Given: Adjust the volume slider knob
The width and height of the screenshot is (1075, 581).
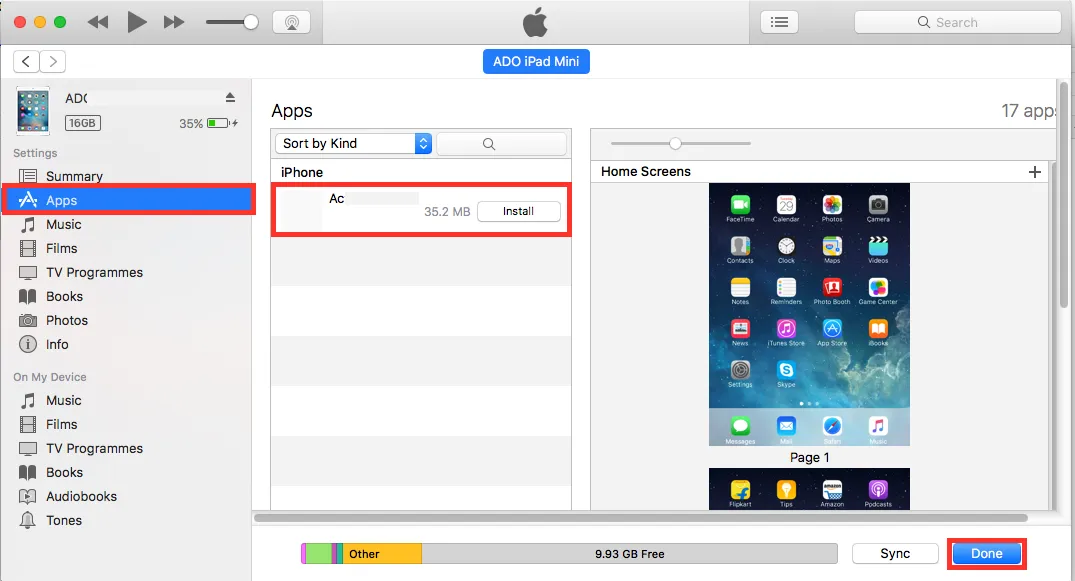Looking at the screenshot, I should pyautogui.click(x=251, y=23).
